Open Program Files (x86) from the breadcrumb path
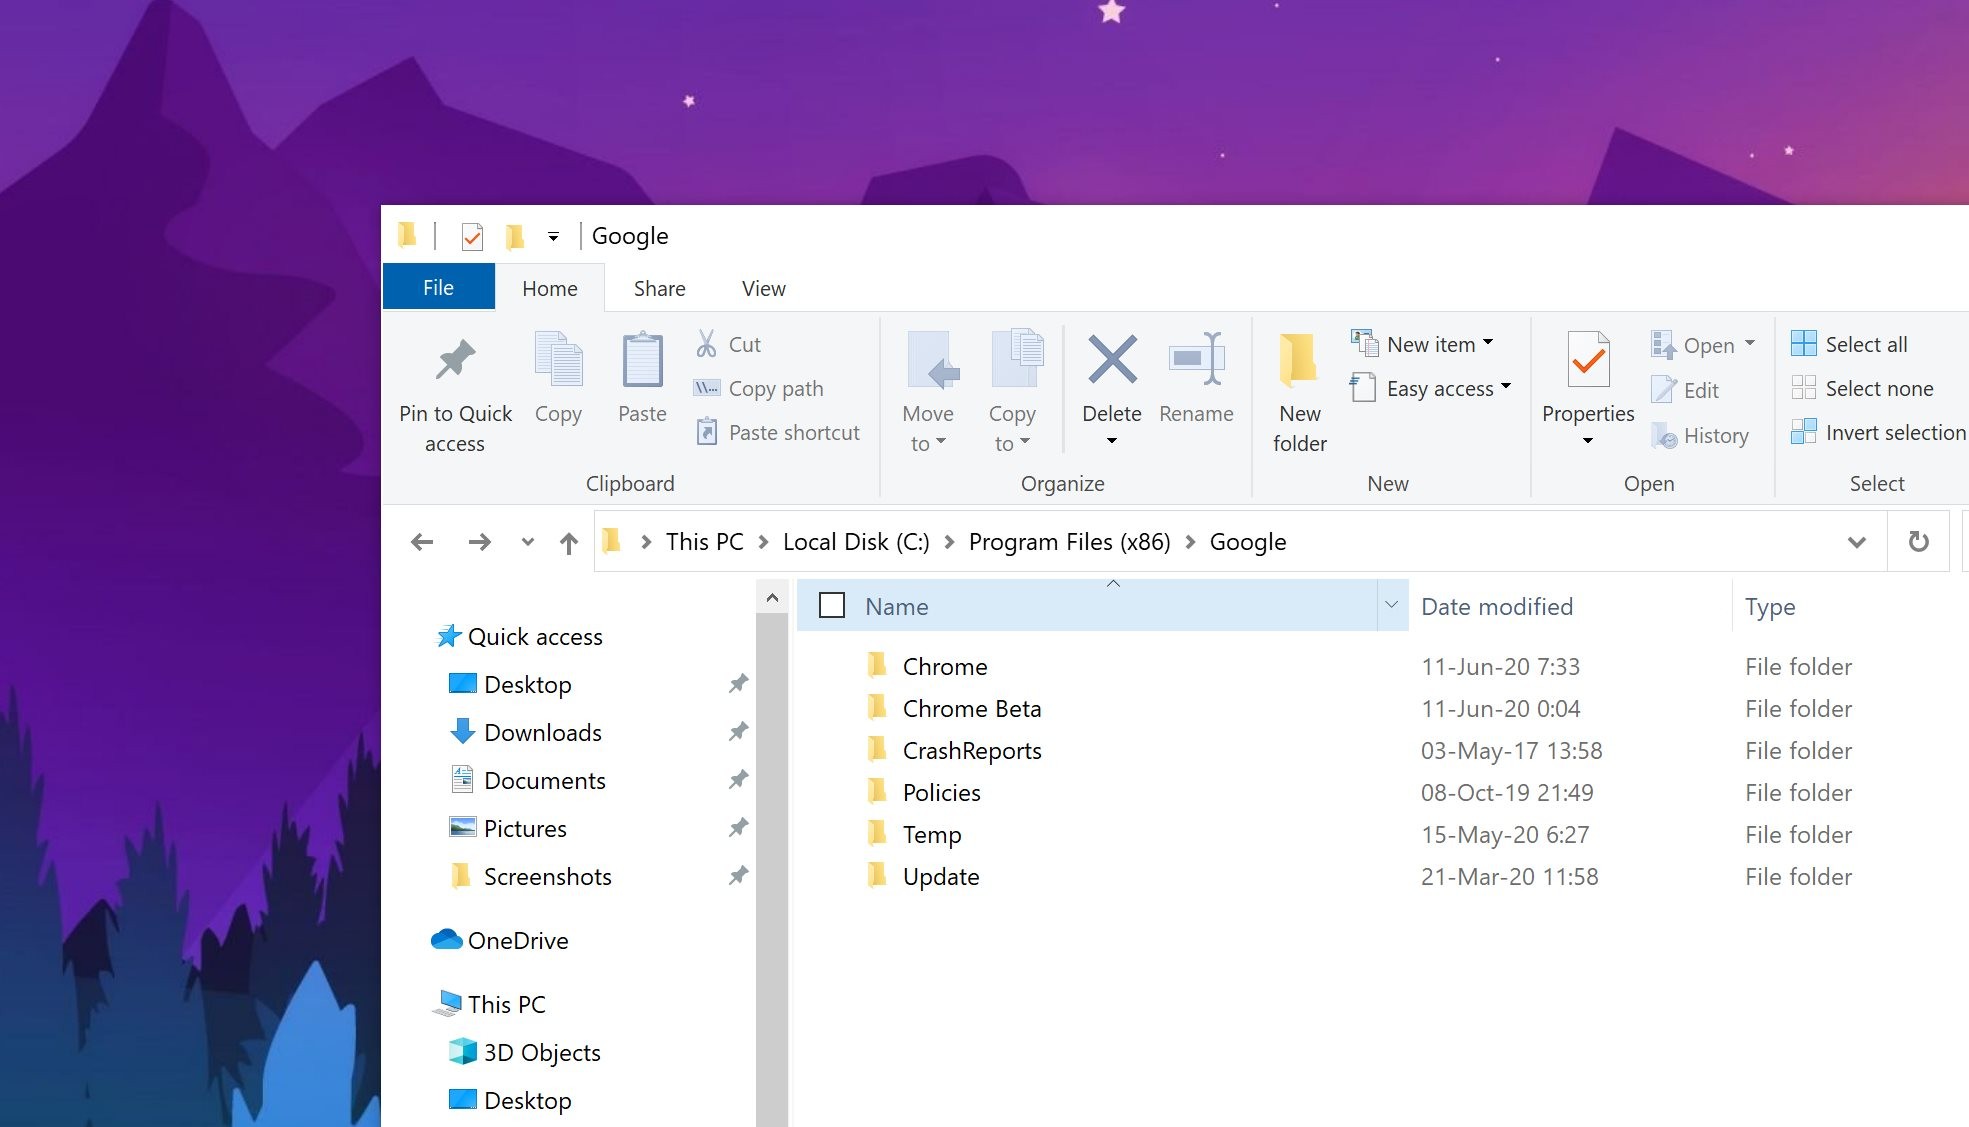The height and width of the screenshot is (1127, 1969). 1069,541
